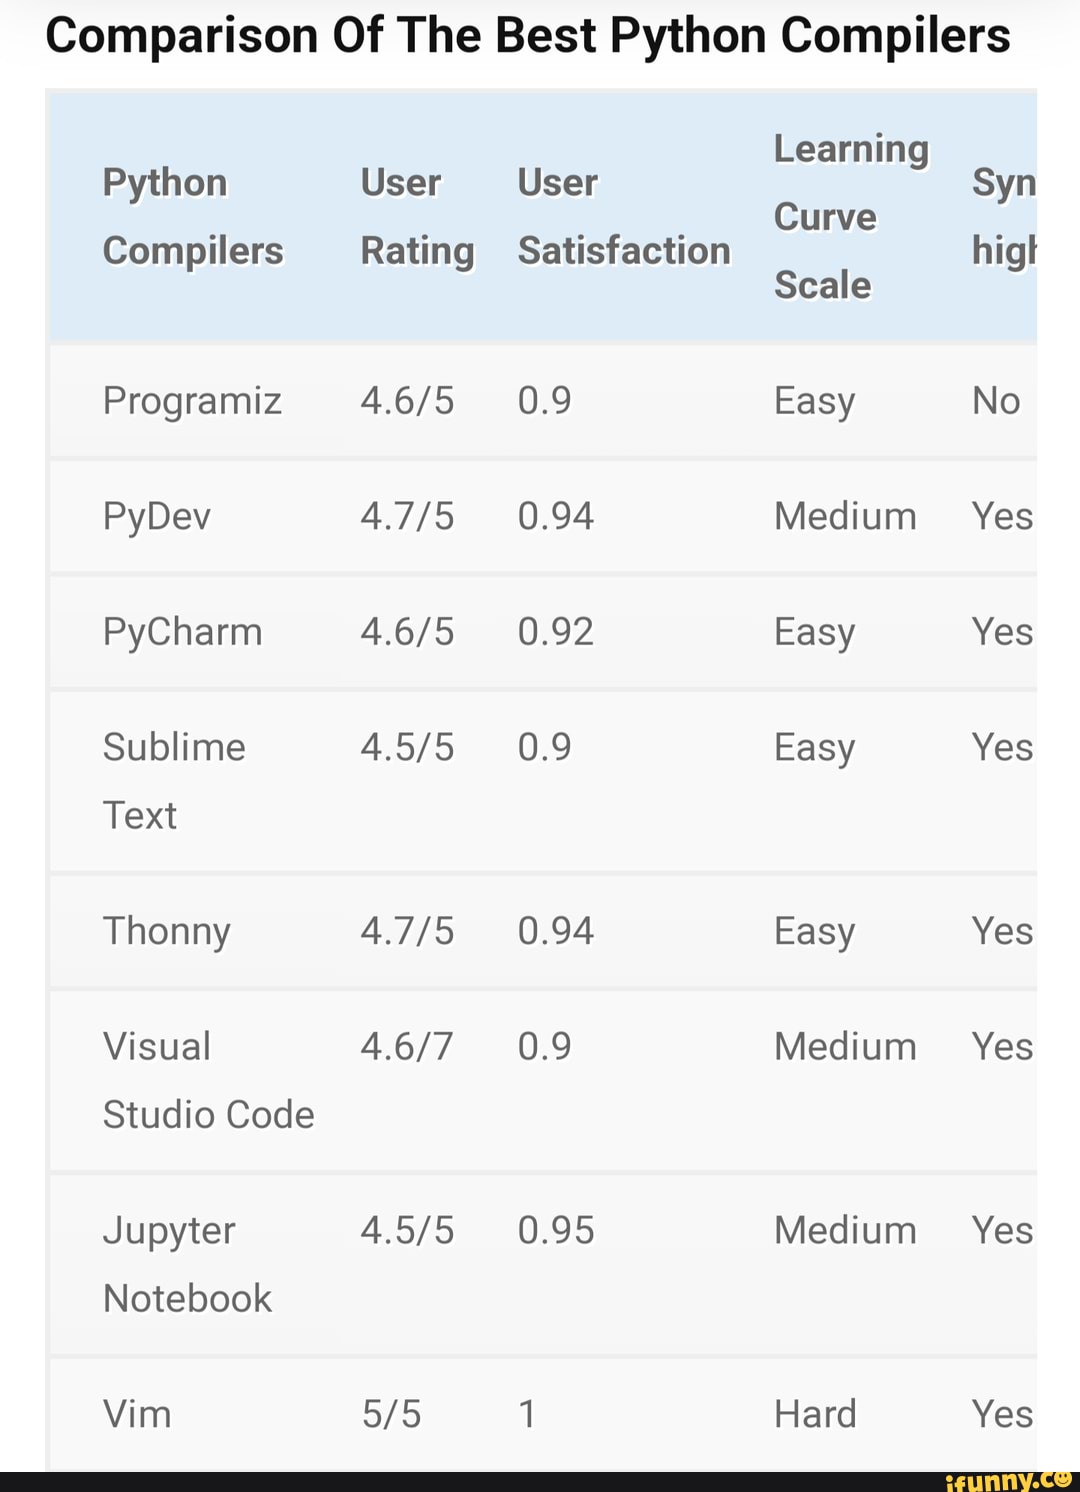This screenshot has width=1080, height=1492.
Task: Select the Thonny compiler name
Action: [x=167, y=931]
